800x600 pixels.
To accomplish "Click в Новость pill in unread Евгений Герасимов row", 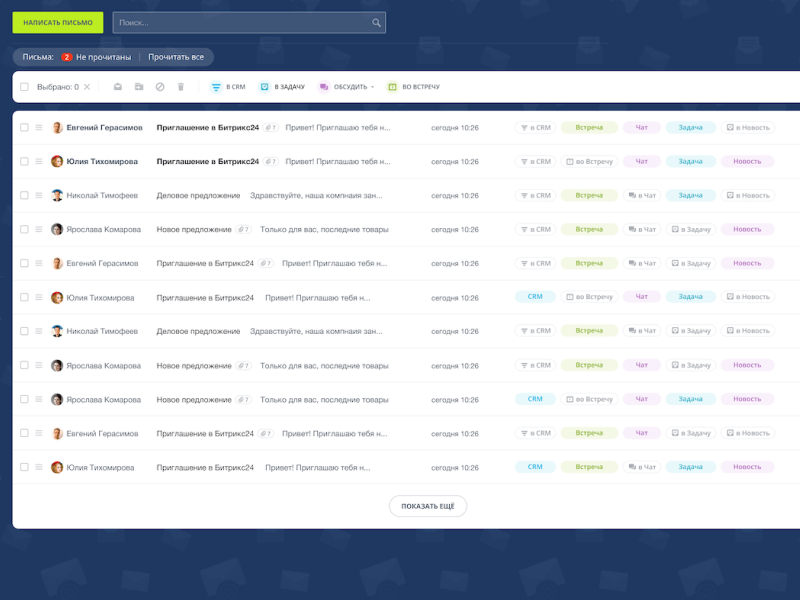I will tap(748, 128).
